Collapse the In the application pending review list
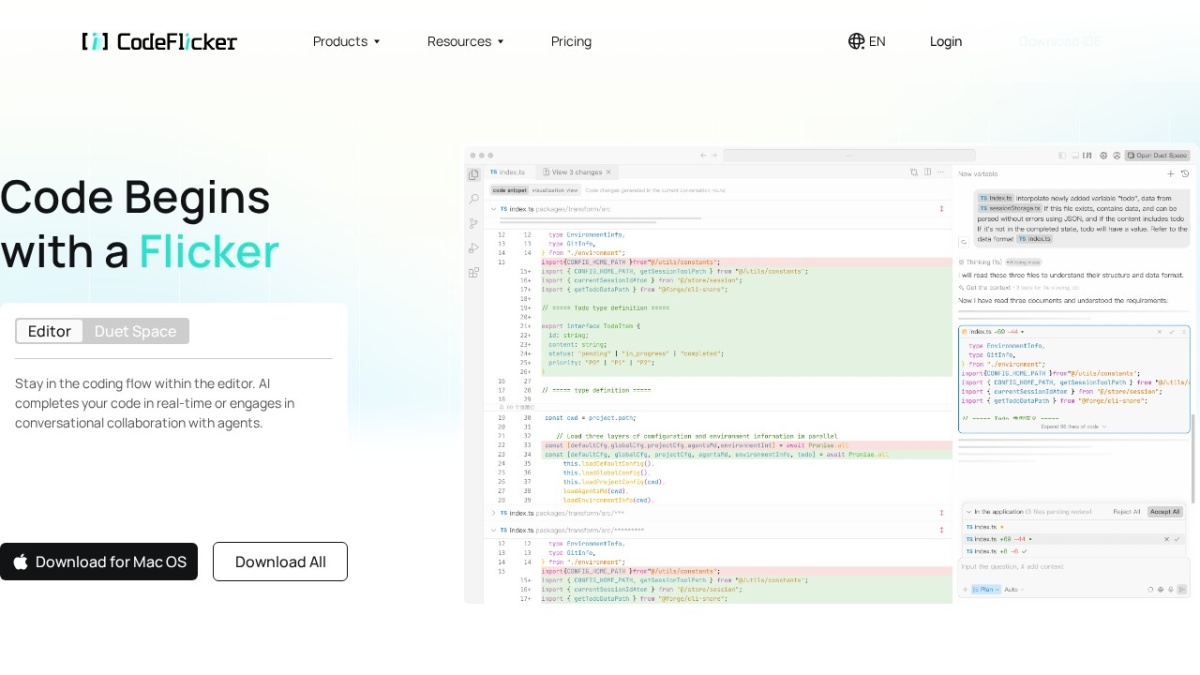This screenshot has height=675, width=1200. (x=969, y=511)
